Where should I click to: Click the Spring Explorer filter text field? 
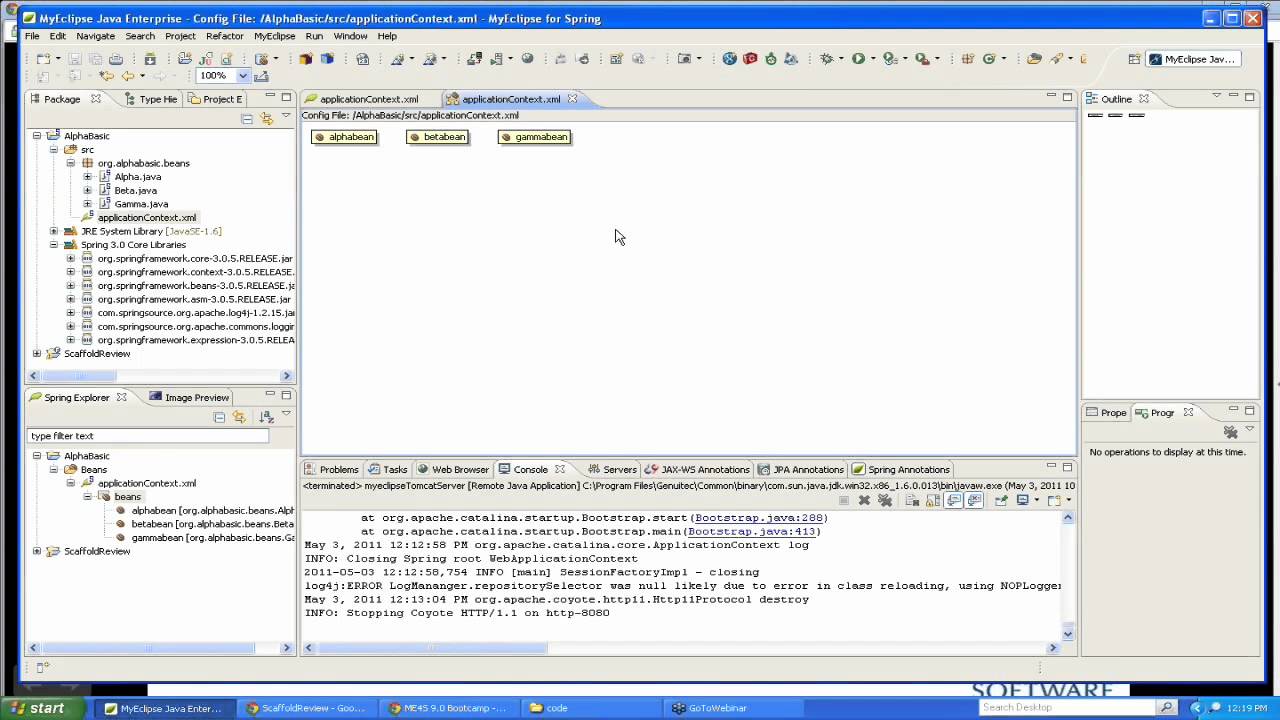point(148,436)
